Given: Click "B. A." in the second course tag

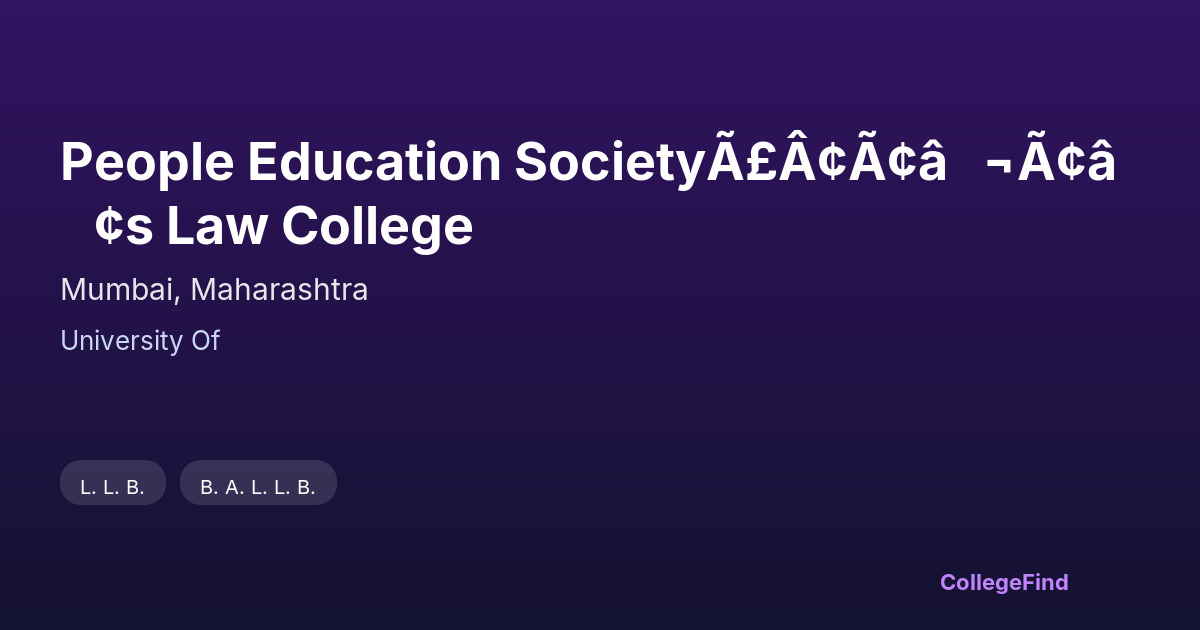Looking at the screenshot, I should (x=221, y=487).
